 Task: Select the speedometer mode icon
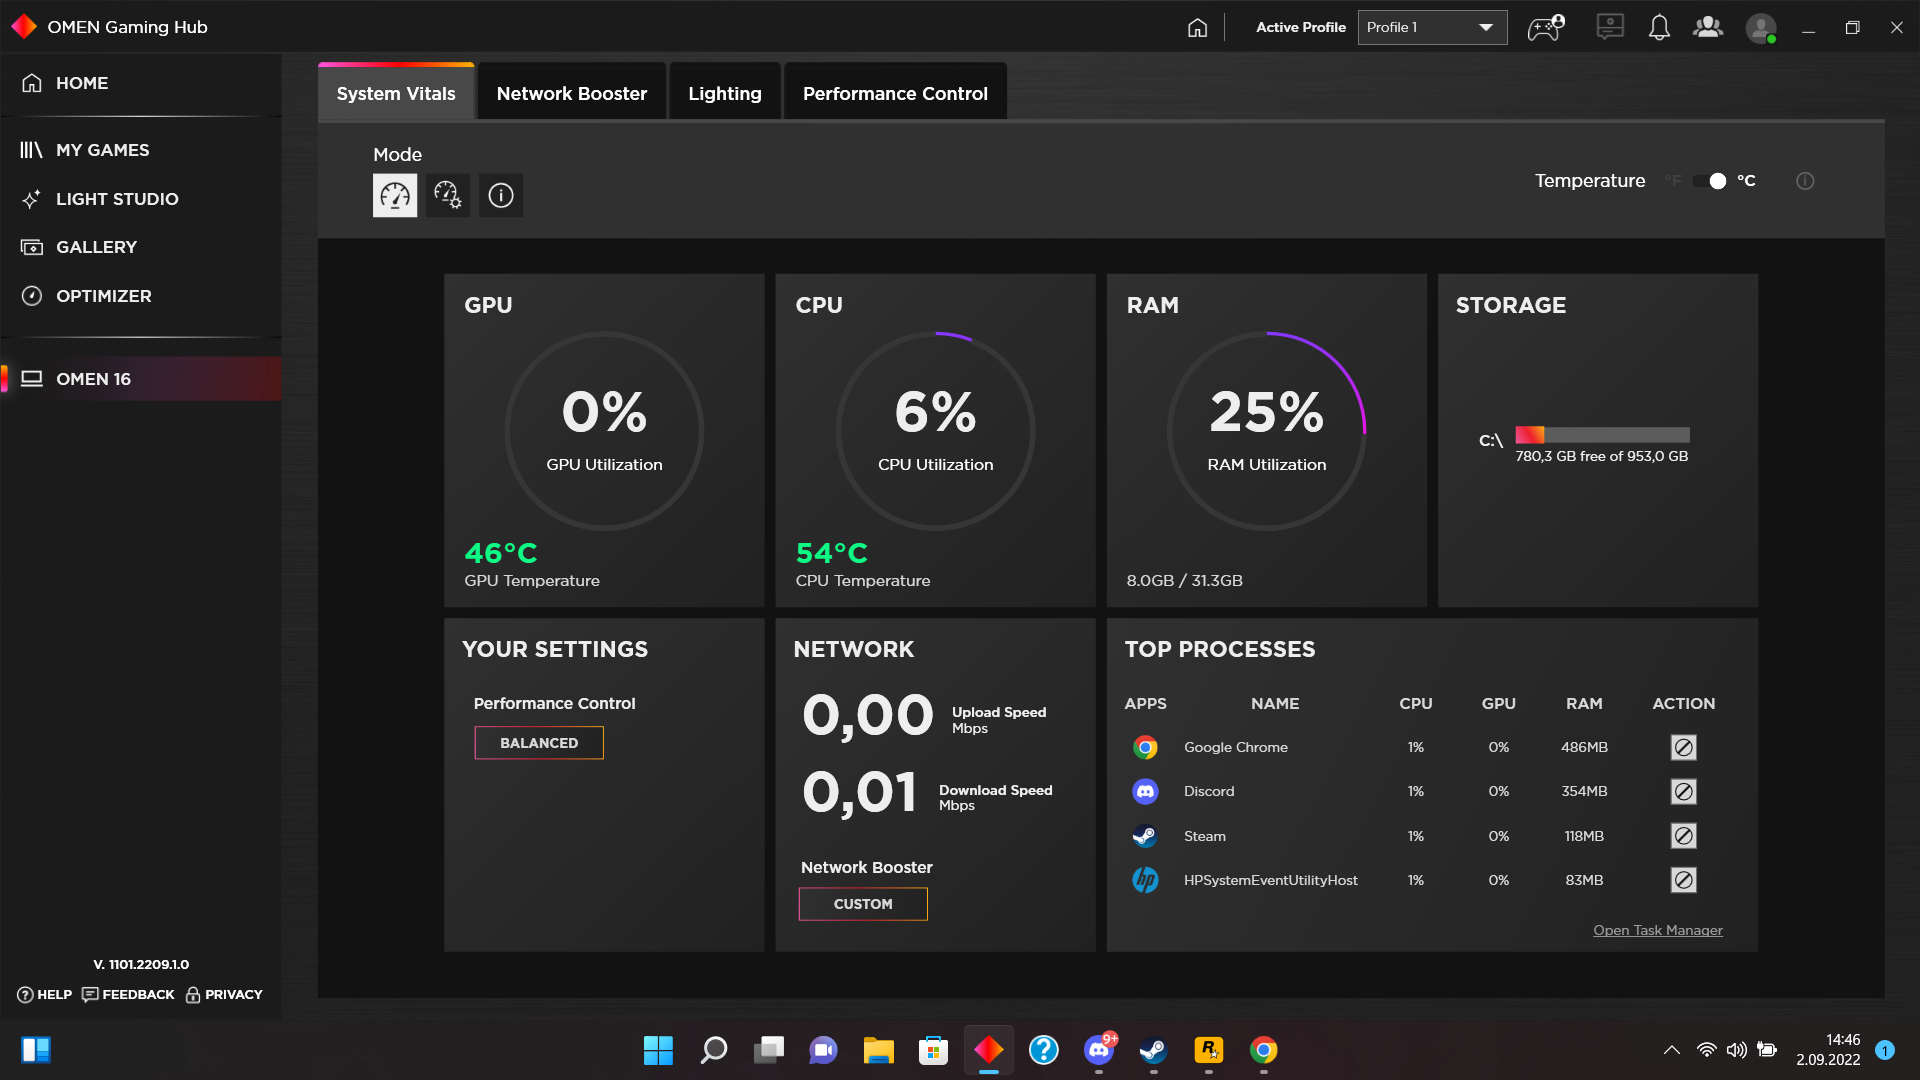[395, 195]
